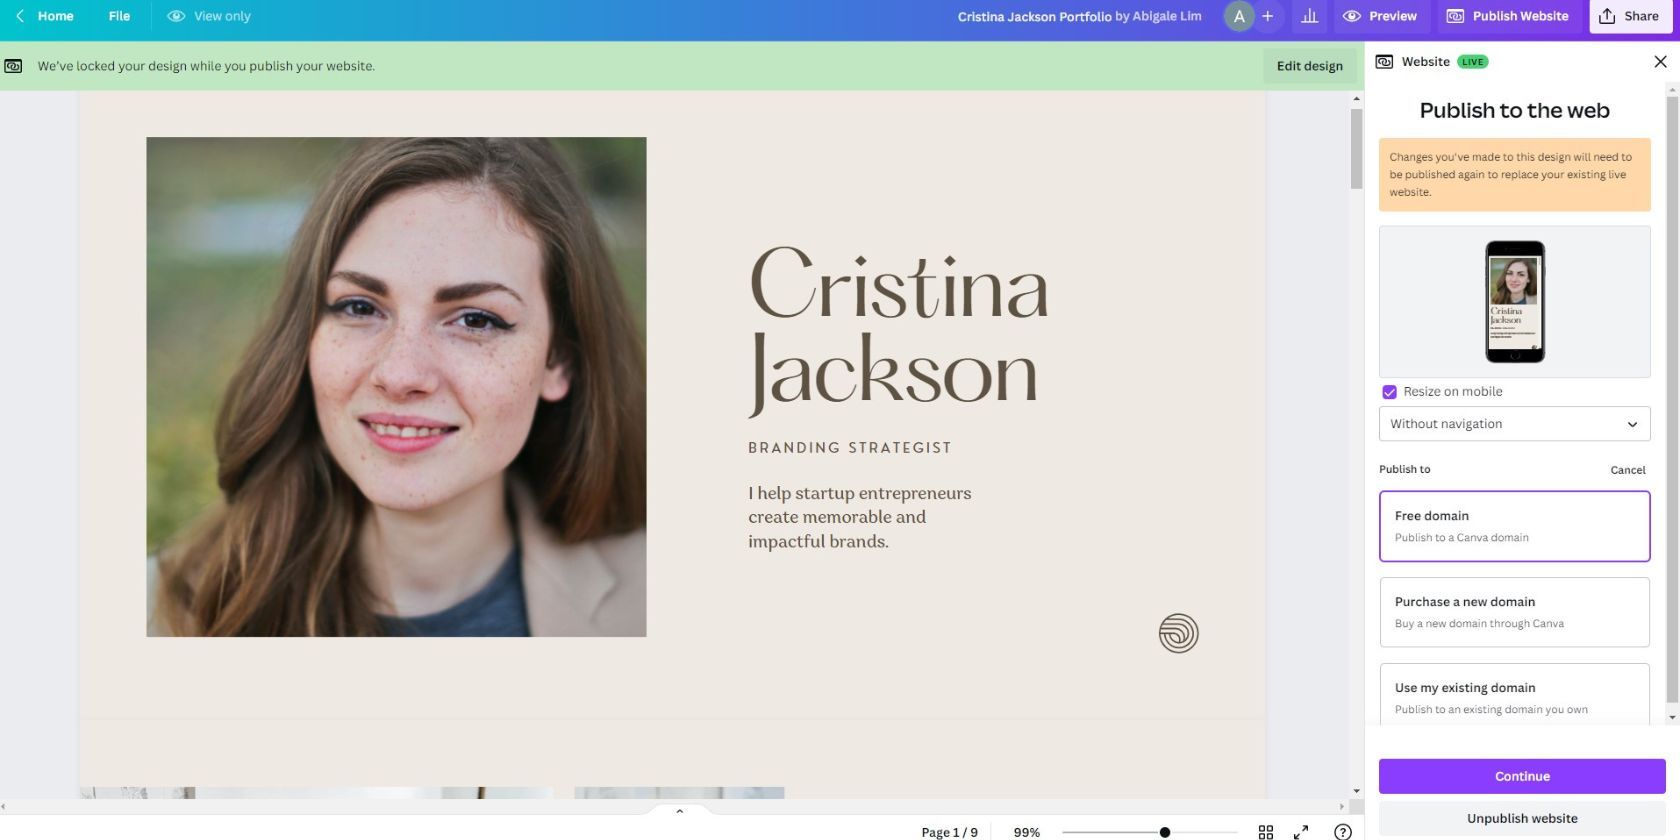1680x840 pixels.
Task: Click Cancel next to Publish to
Action: tap(1627, 470)
